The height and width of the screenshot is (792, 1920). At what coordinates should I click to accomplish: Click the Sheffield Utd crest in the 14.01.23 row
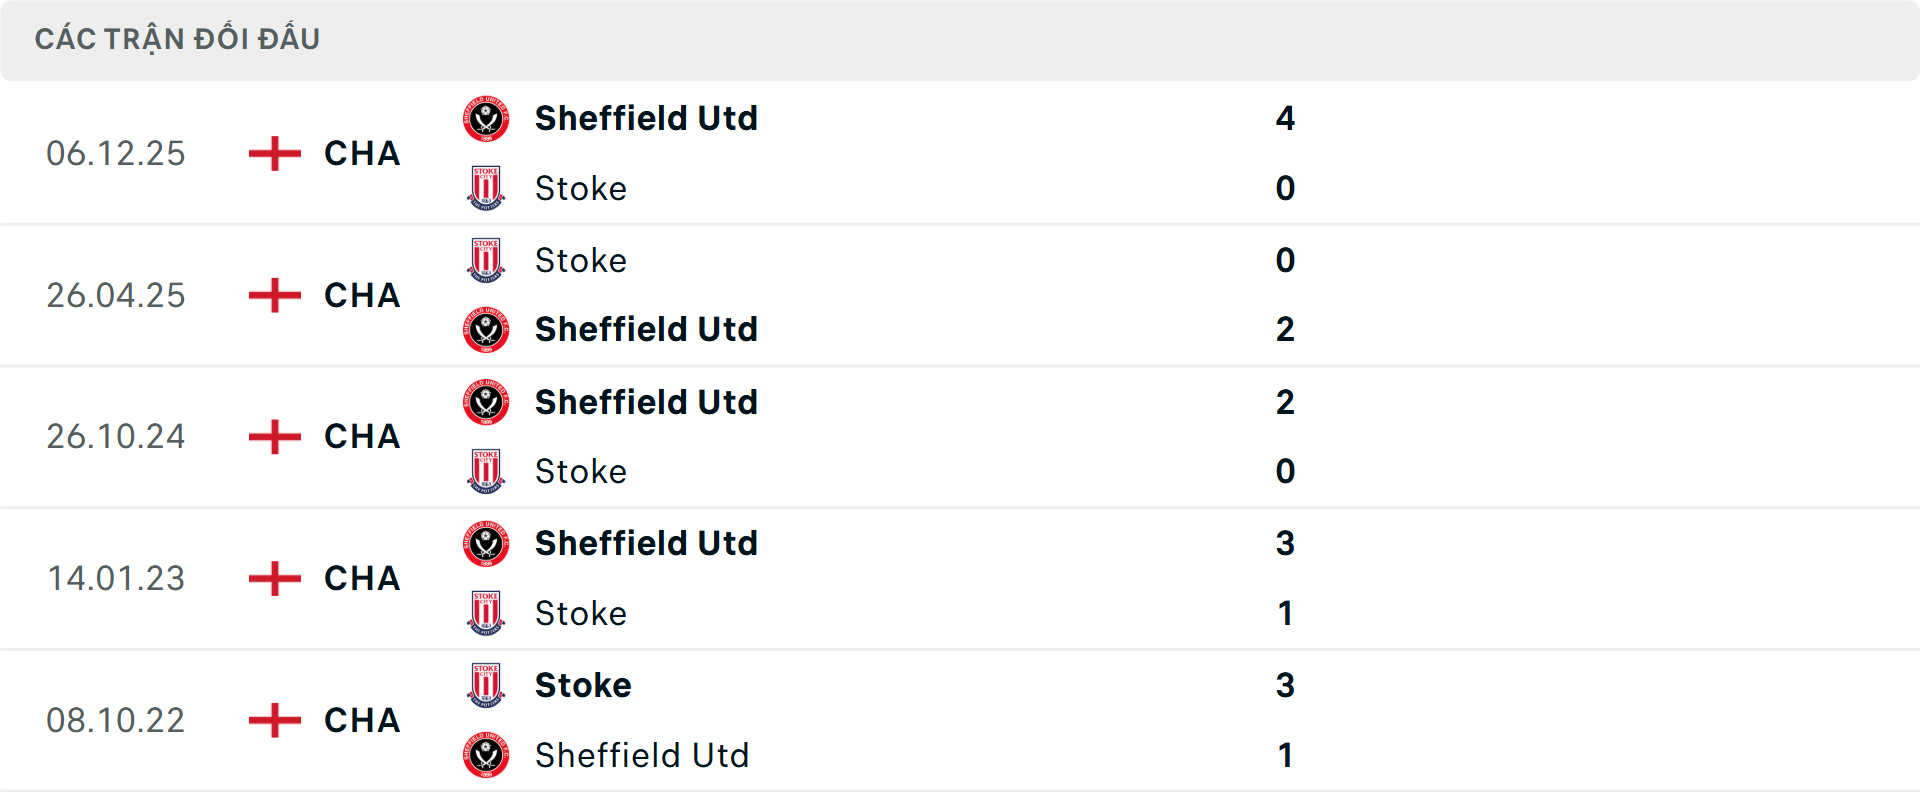click(x=486, y=544)
